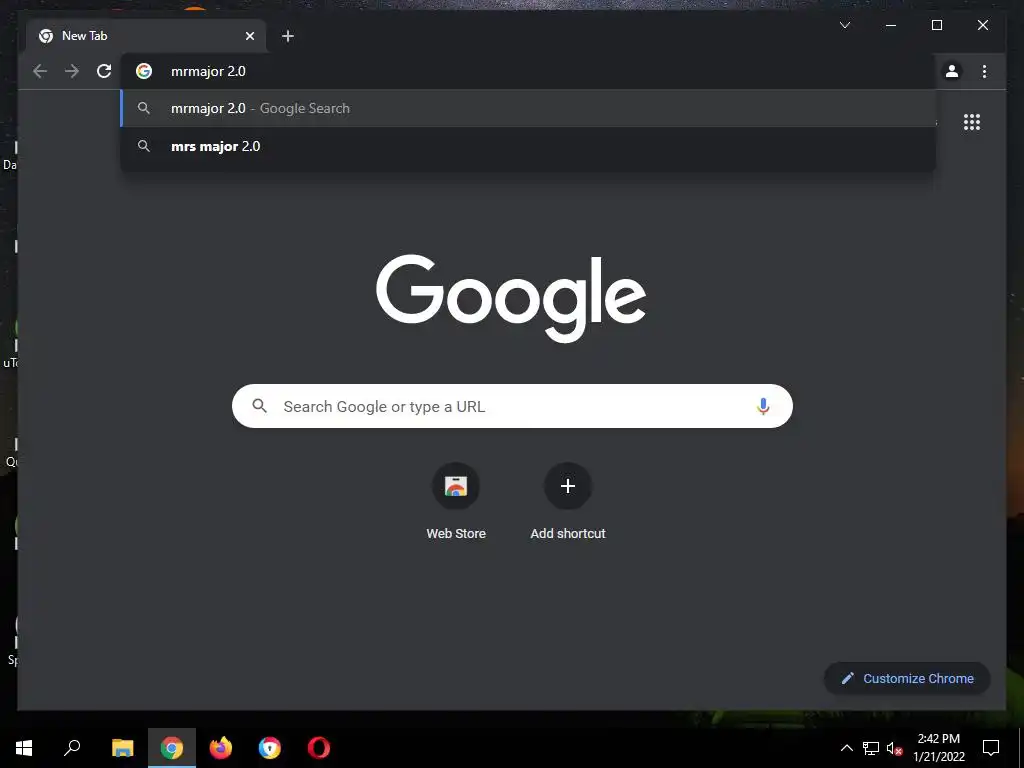Click the Customize Chrome button
Image resolution: width=1024 pixels, height=768 pixels.
(907, 679)
